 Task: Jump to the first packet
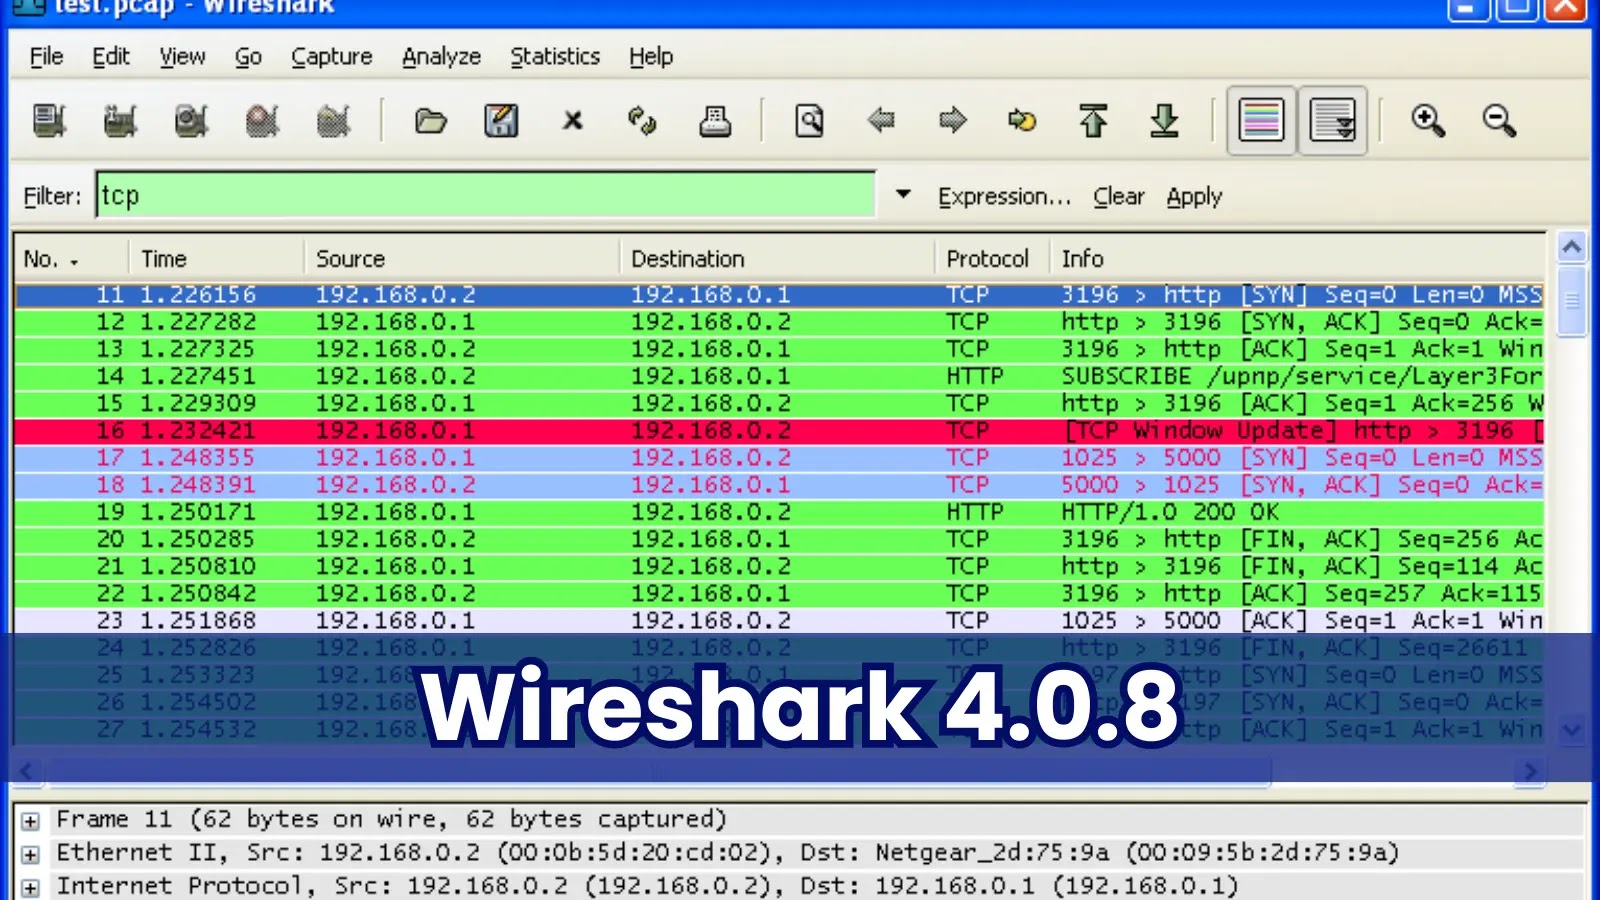(x=1093, y=121)
